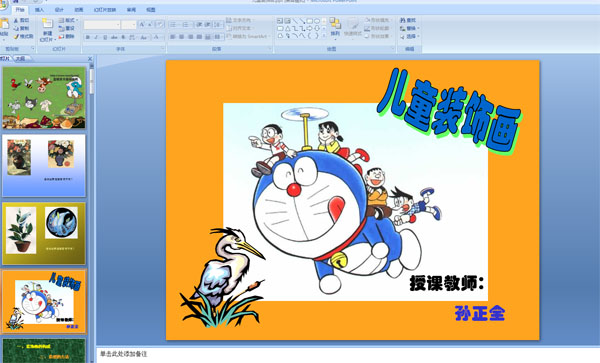This screenshot has width=600, height=363.
Task: Open the font color picker
Action: tap(157, 37)
